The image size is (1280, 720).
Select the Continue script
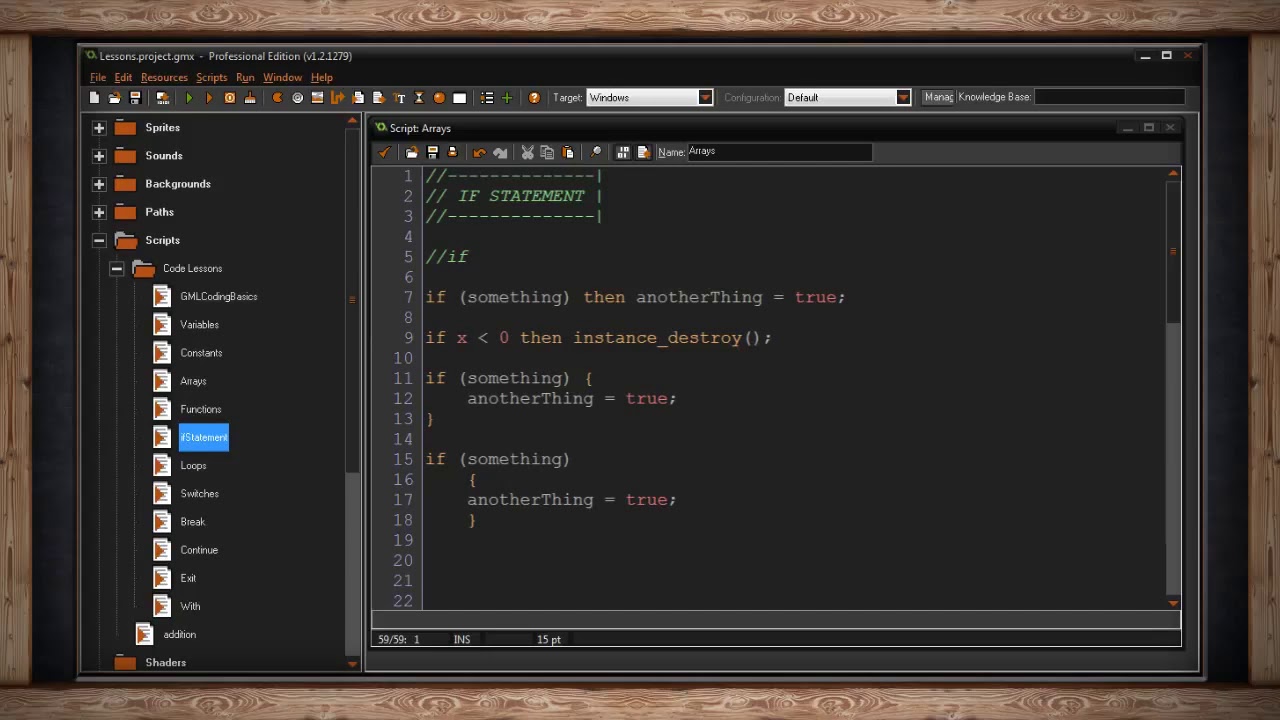[x=198, y=550]
